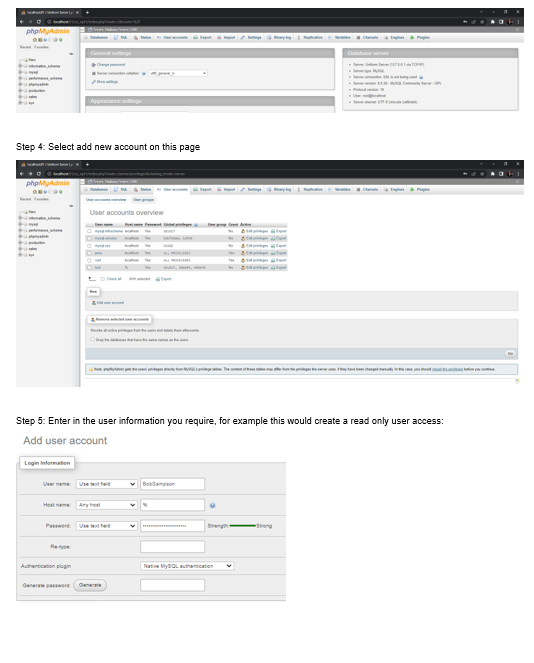Click Status tab icon in User accounts screenshot
The image size is (534, 663).
tap(136, 189)
